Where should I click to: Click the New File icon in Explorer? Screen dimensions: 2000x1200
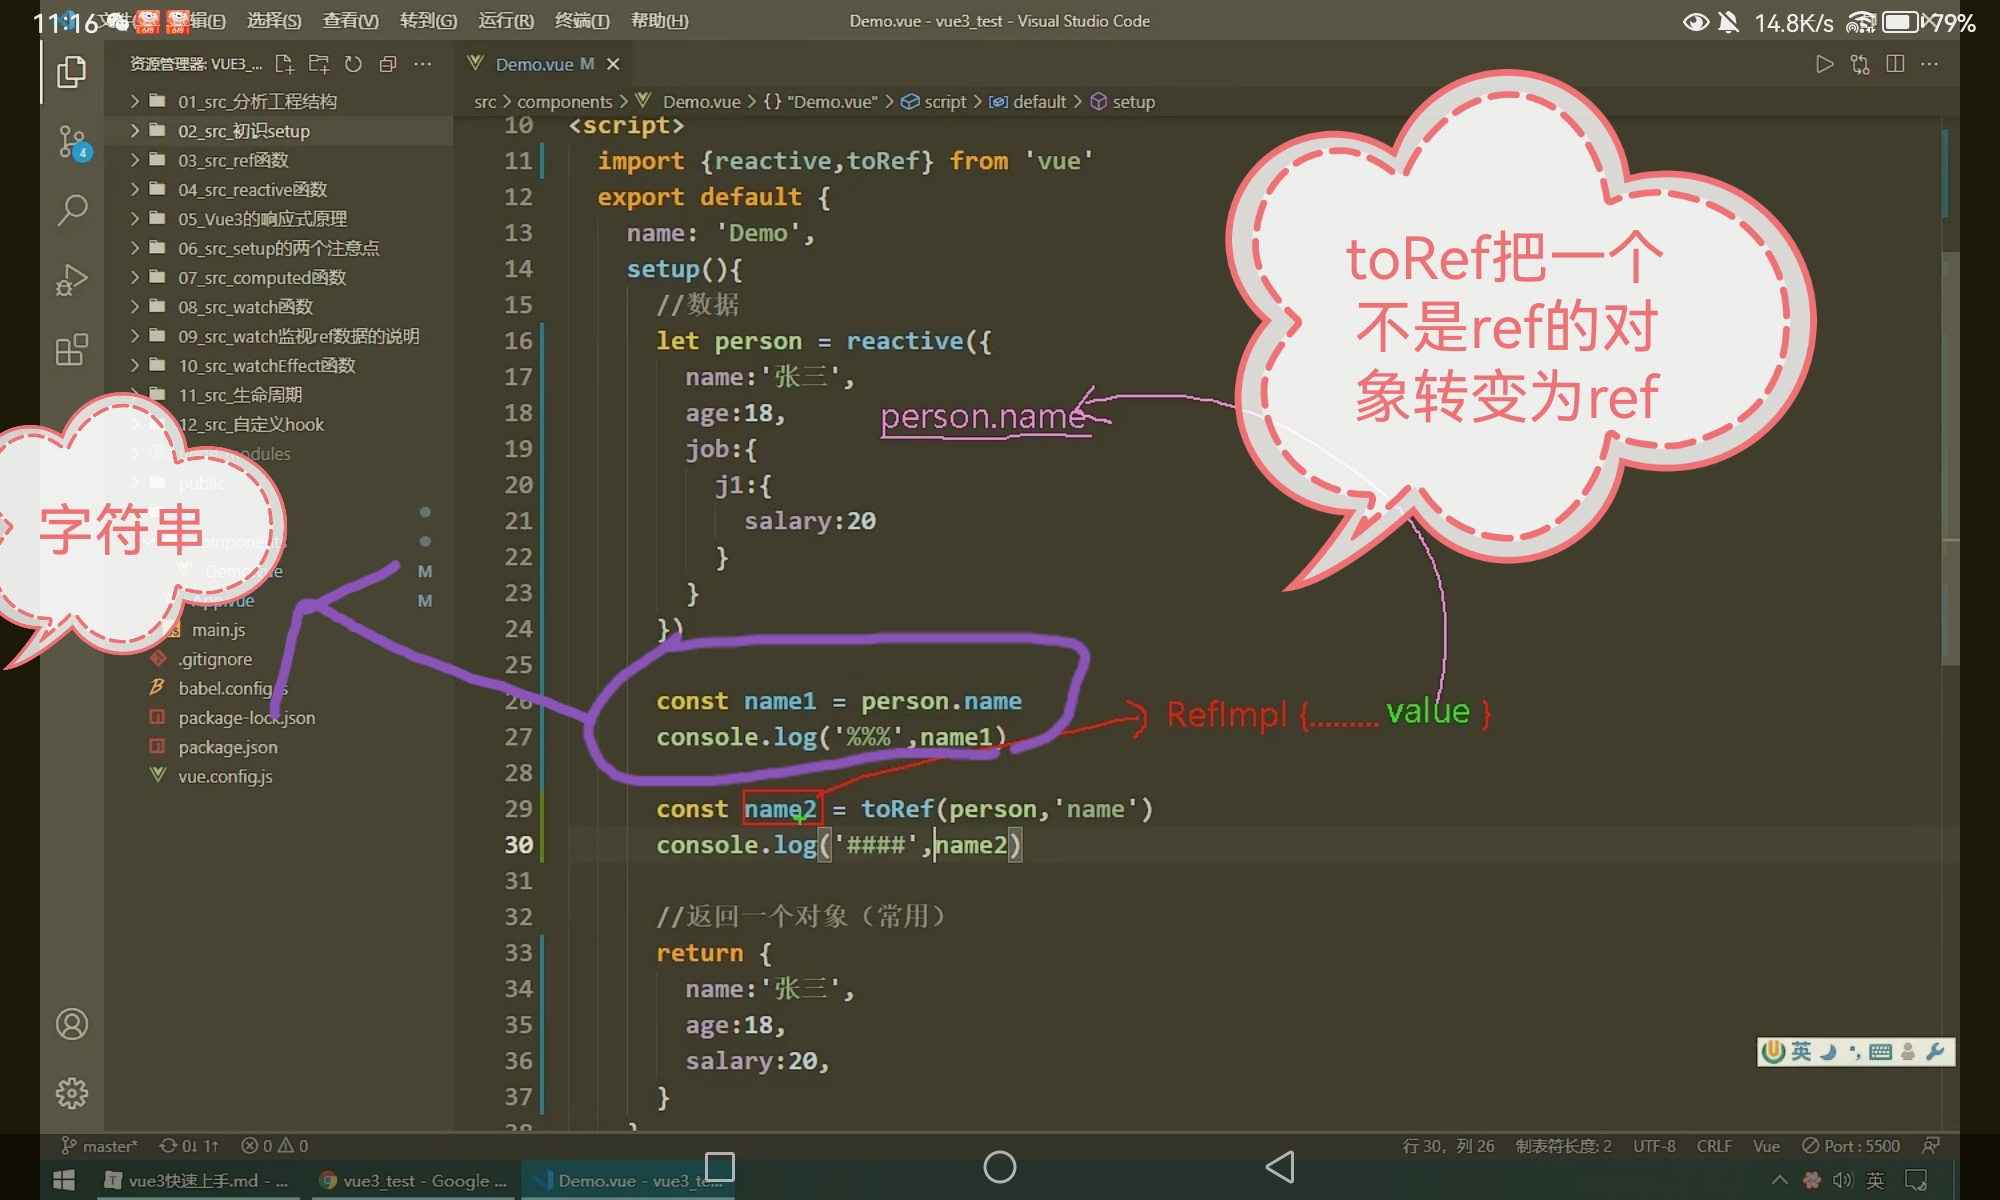point(284,64)
